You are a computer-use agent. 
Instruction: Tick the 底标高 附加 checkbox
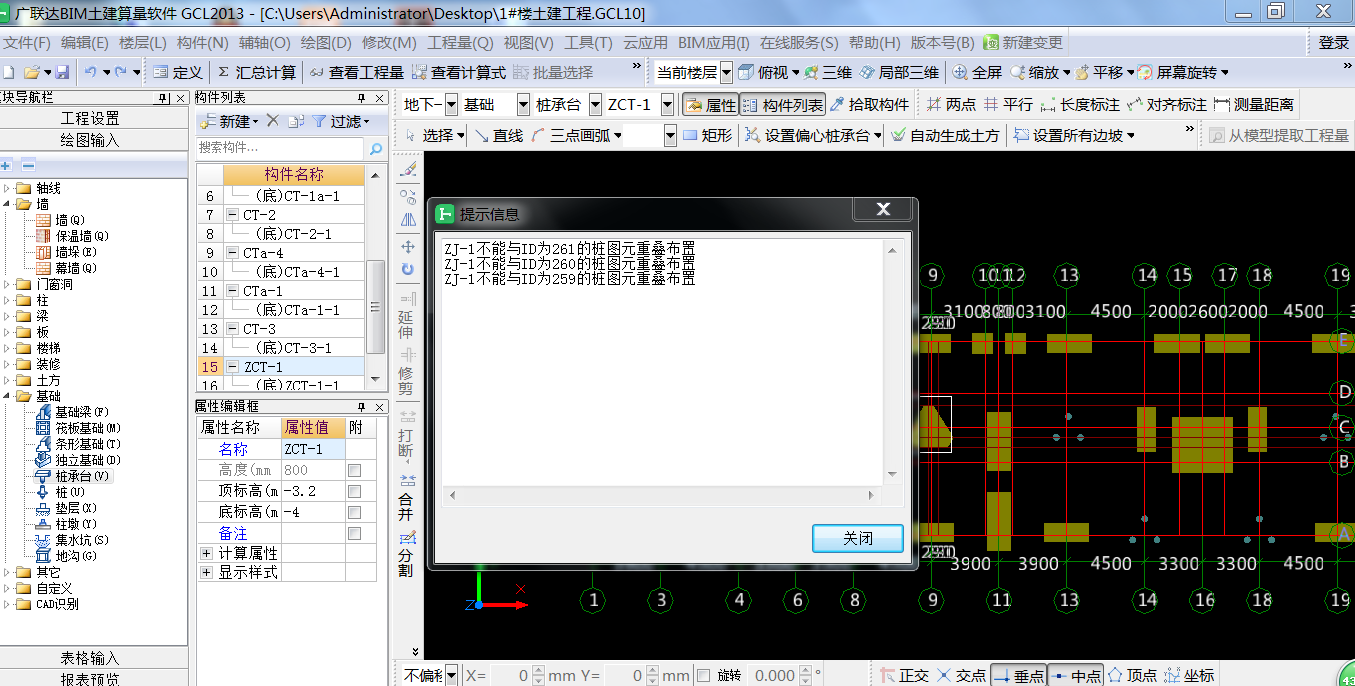click(x=354, y=512)
